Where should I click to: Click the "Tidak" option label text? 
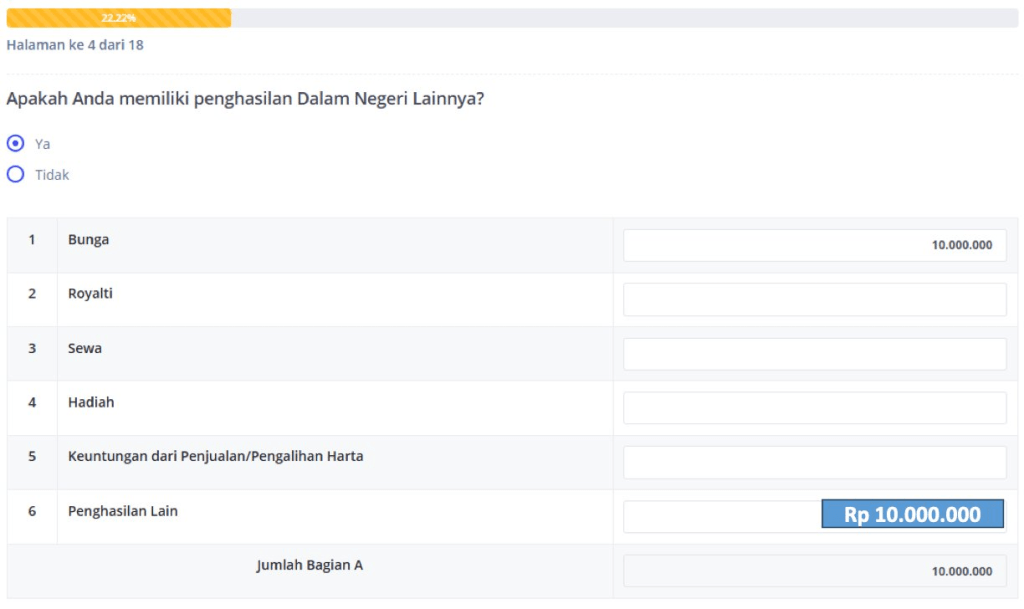[x=52, y=175]
